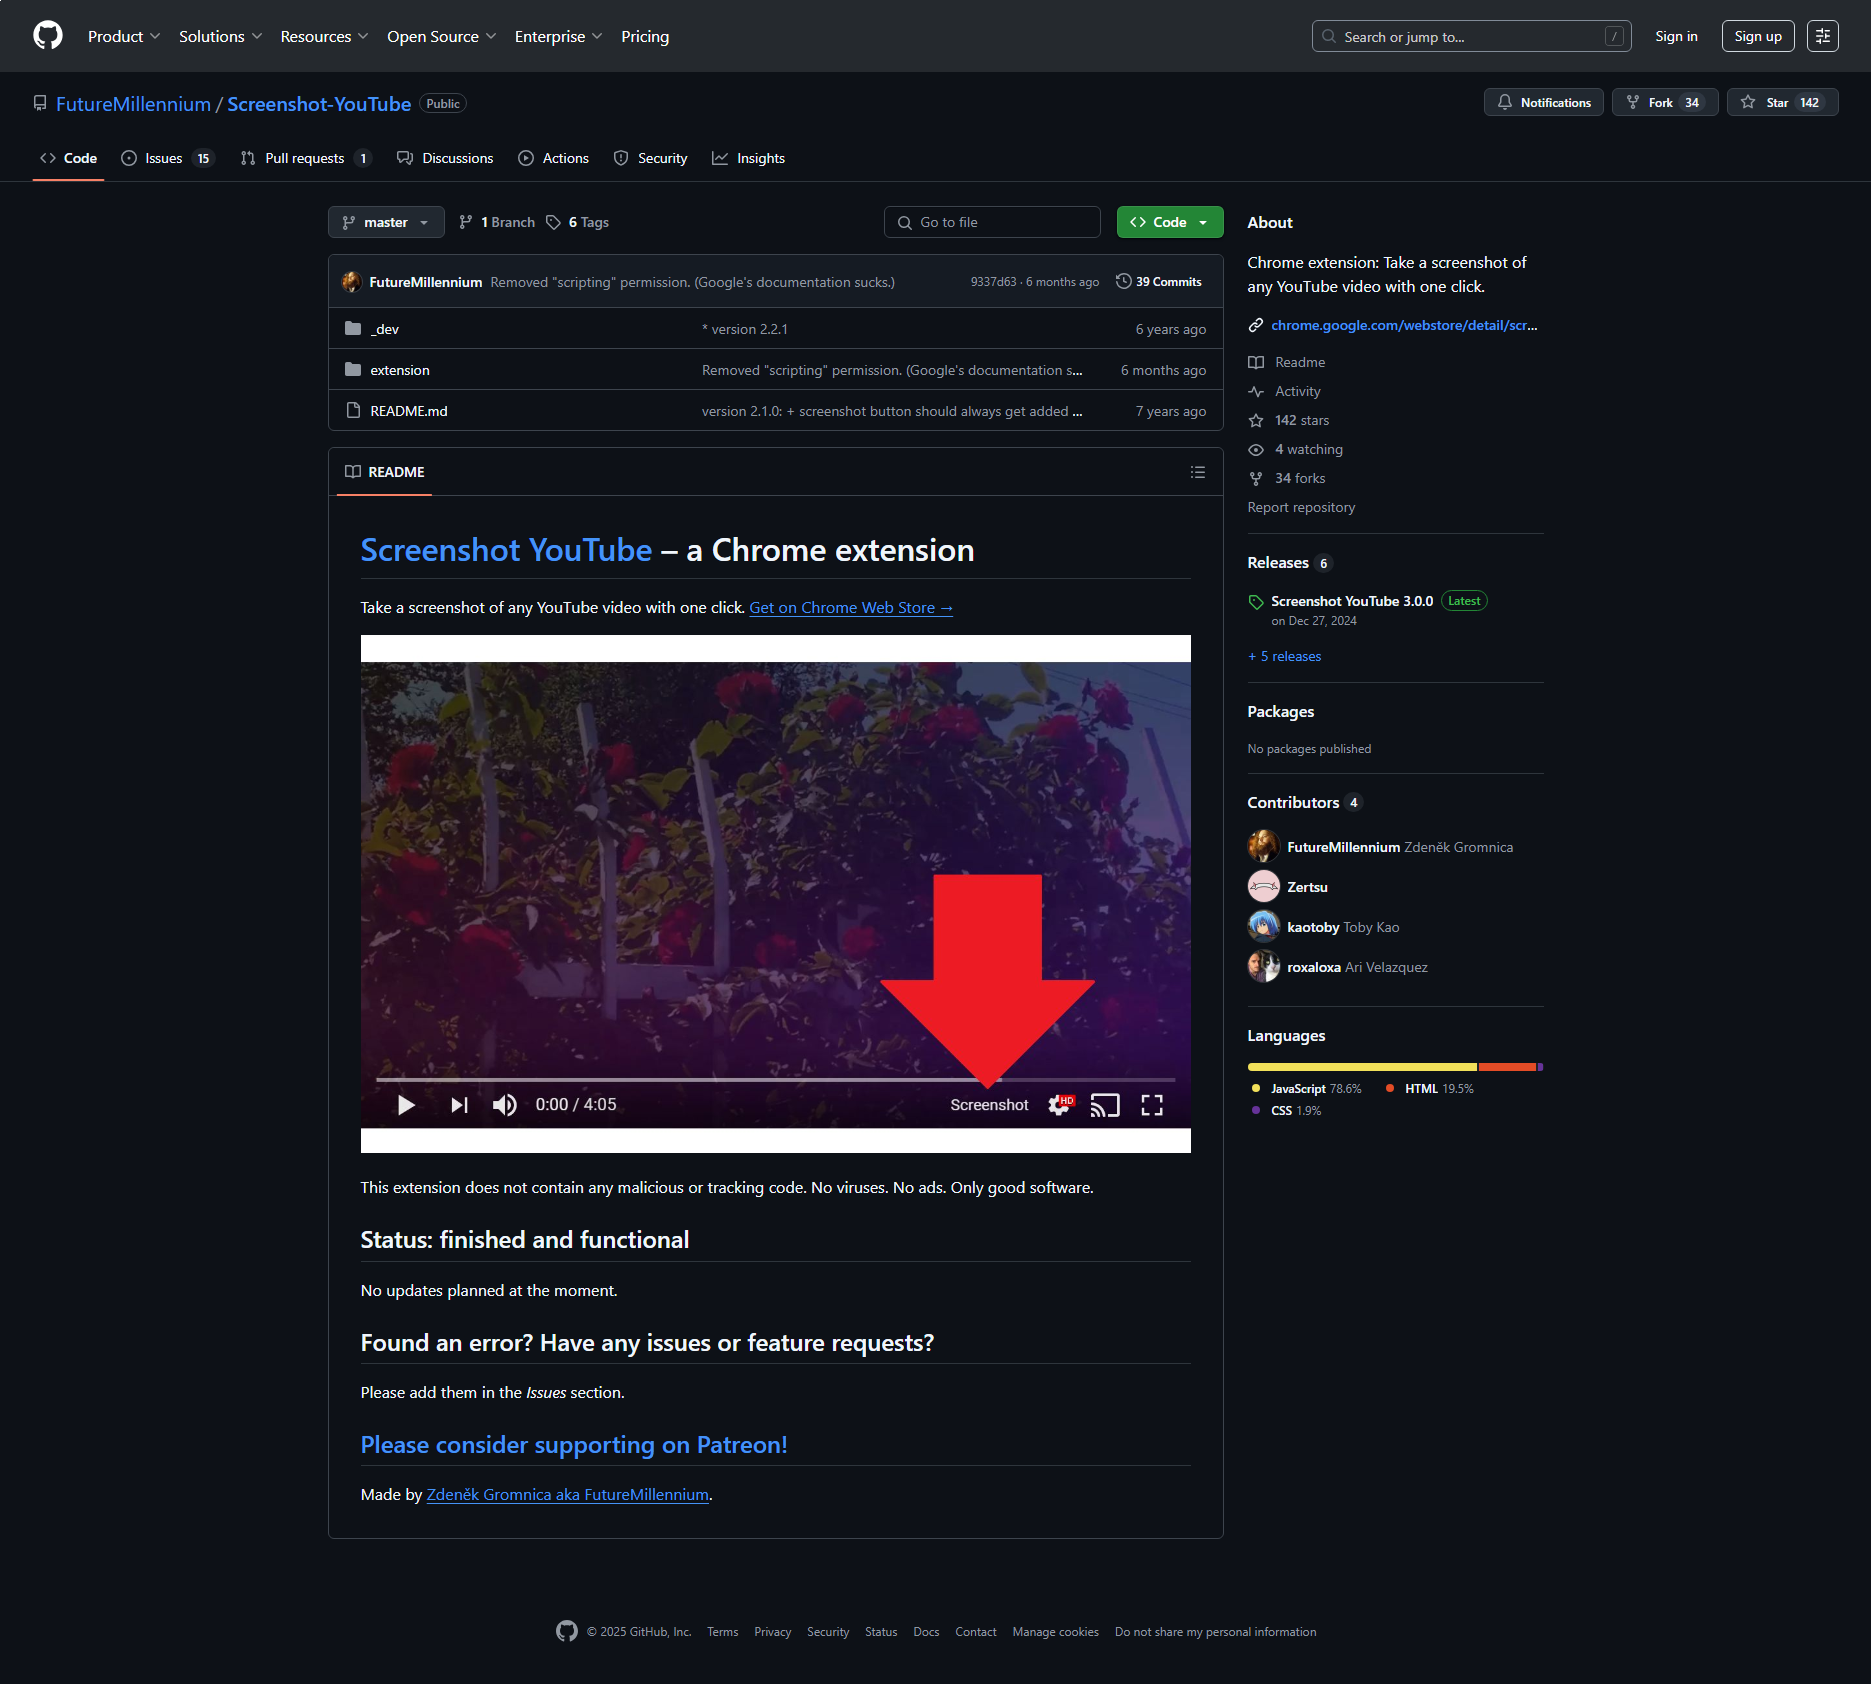Open Zdeněk Gromnica aka FutureMillennium link

[568, 1494]
